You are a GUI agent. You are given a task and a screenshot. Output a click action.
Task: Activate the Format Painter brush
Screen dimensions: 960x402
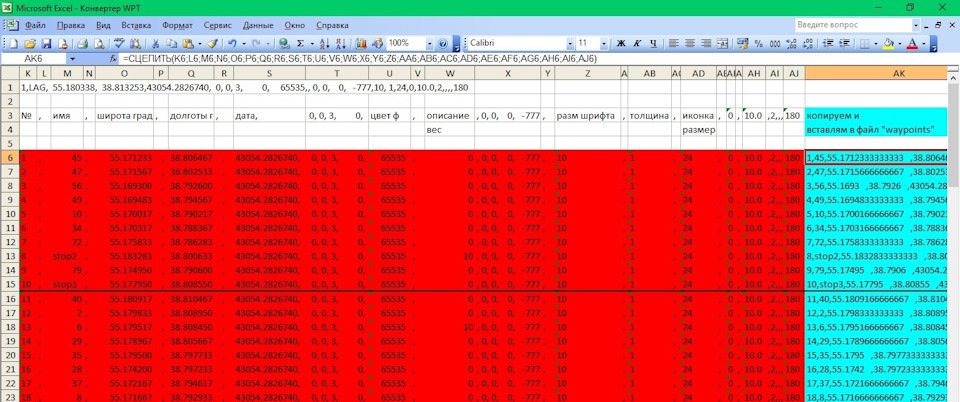click(x=212, y=44)
